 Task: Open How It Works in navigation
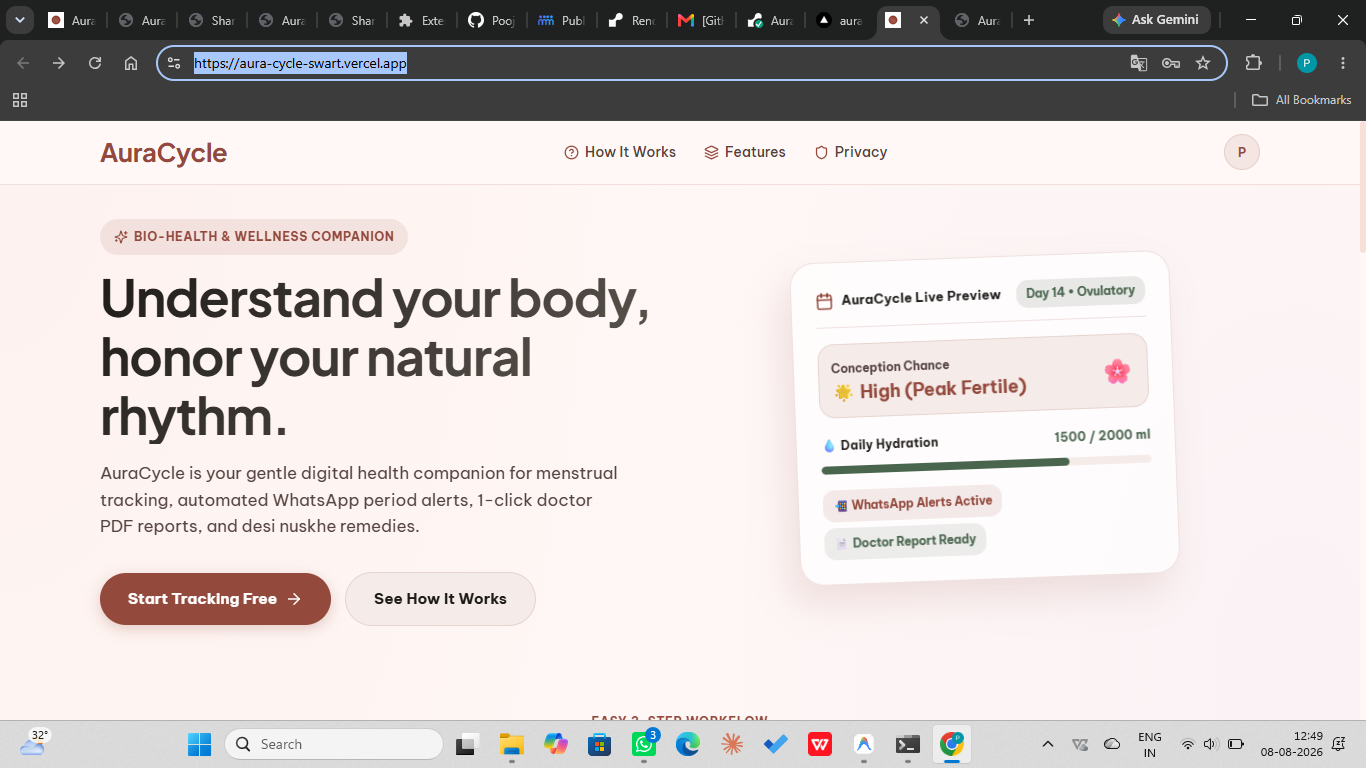click(620, 152)
